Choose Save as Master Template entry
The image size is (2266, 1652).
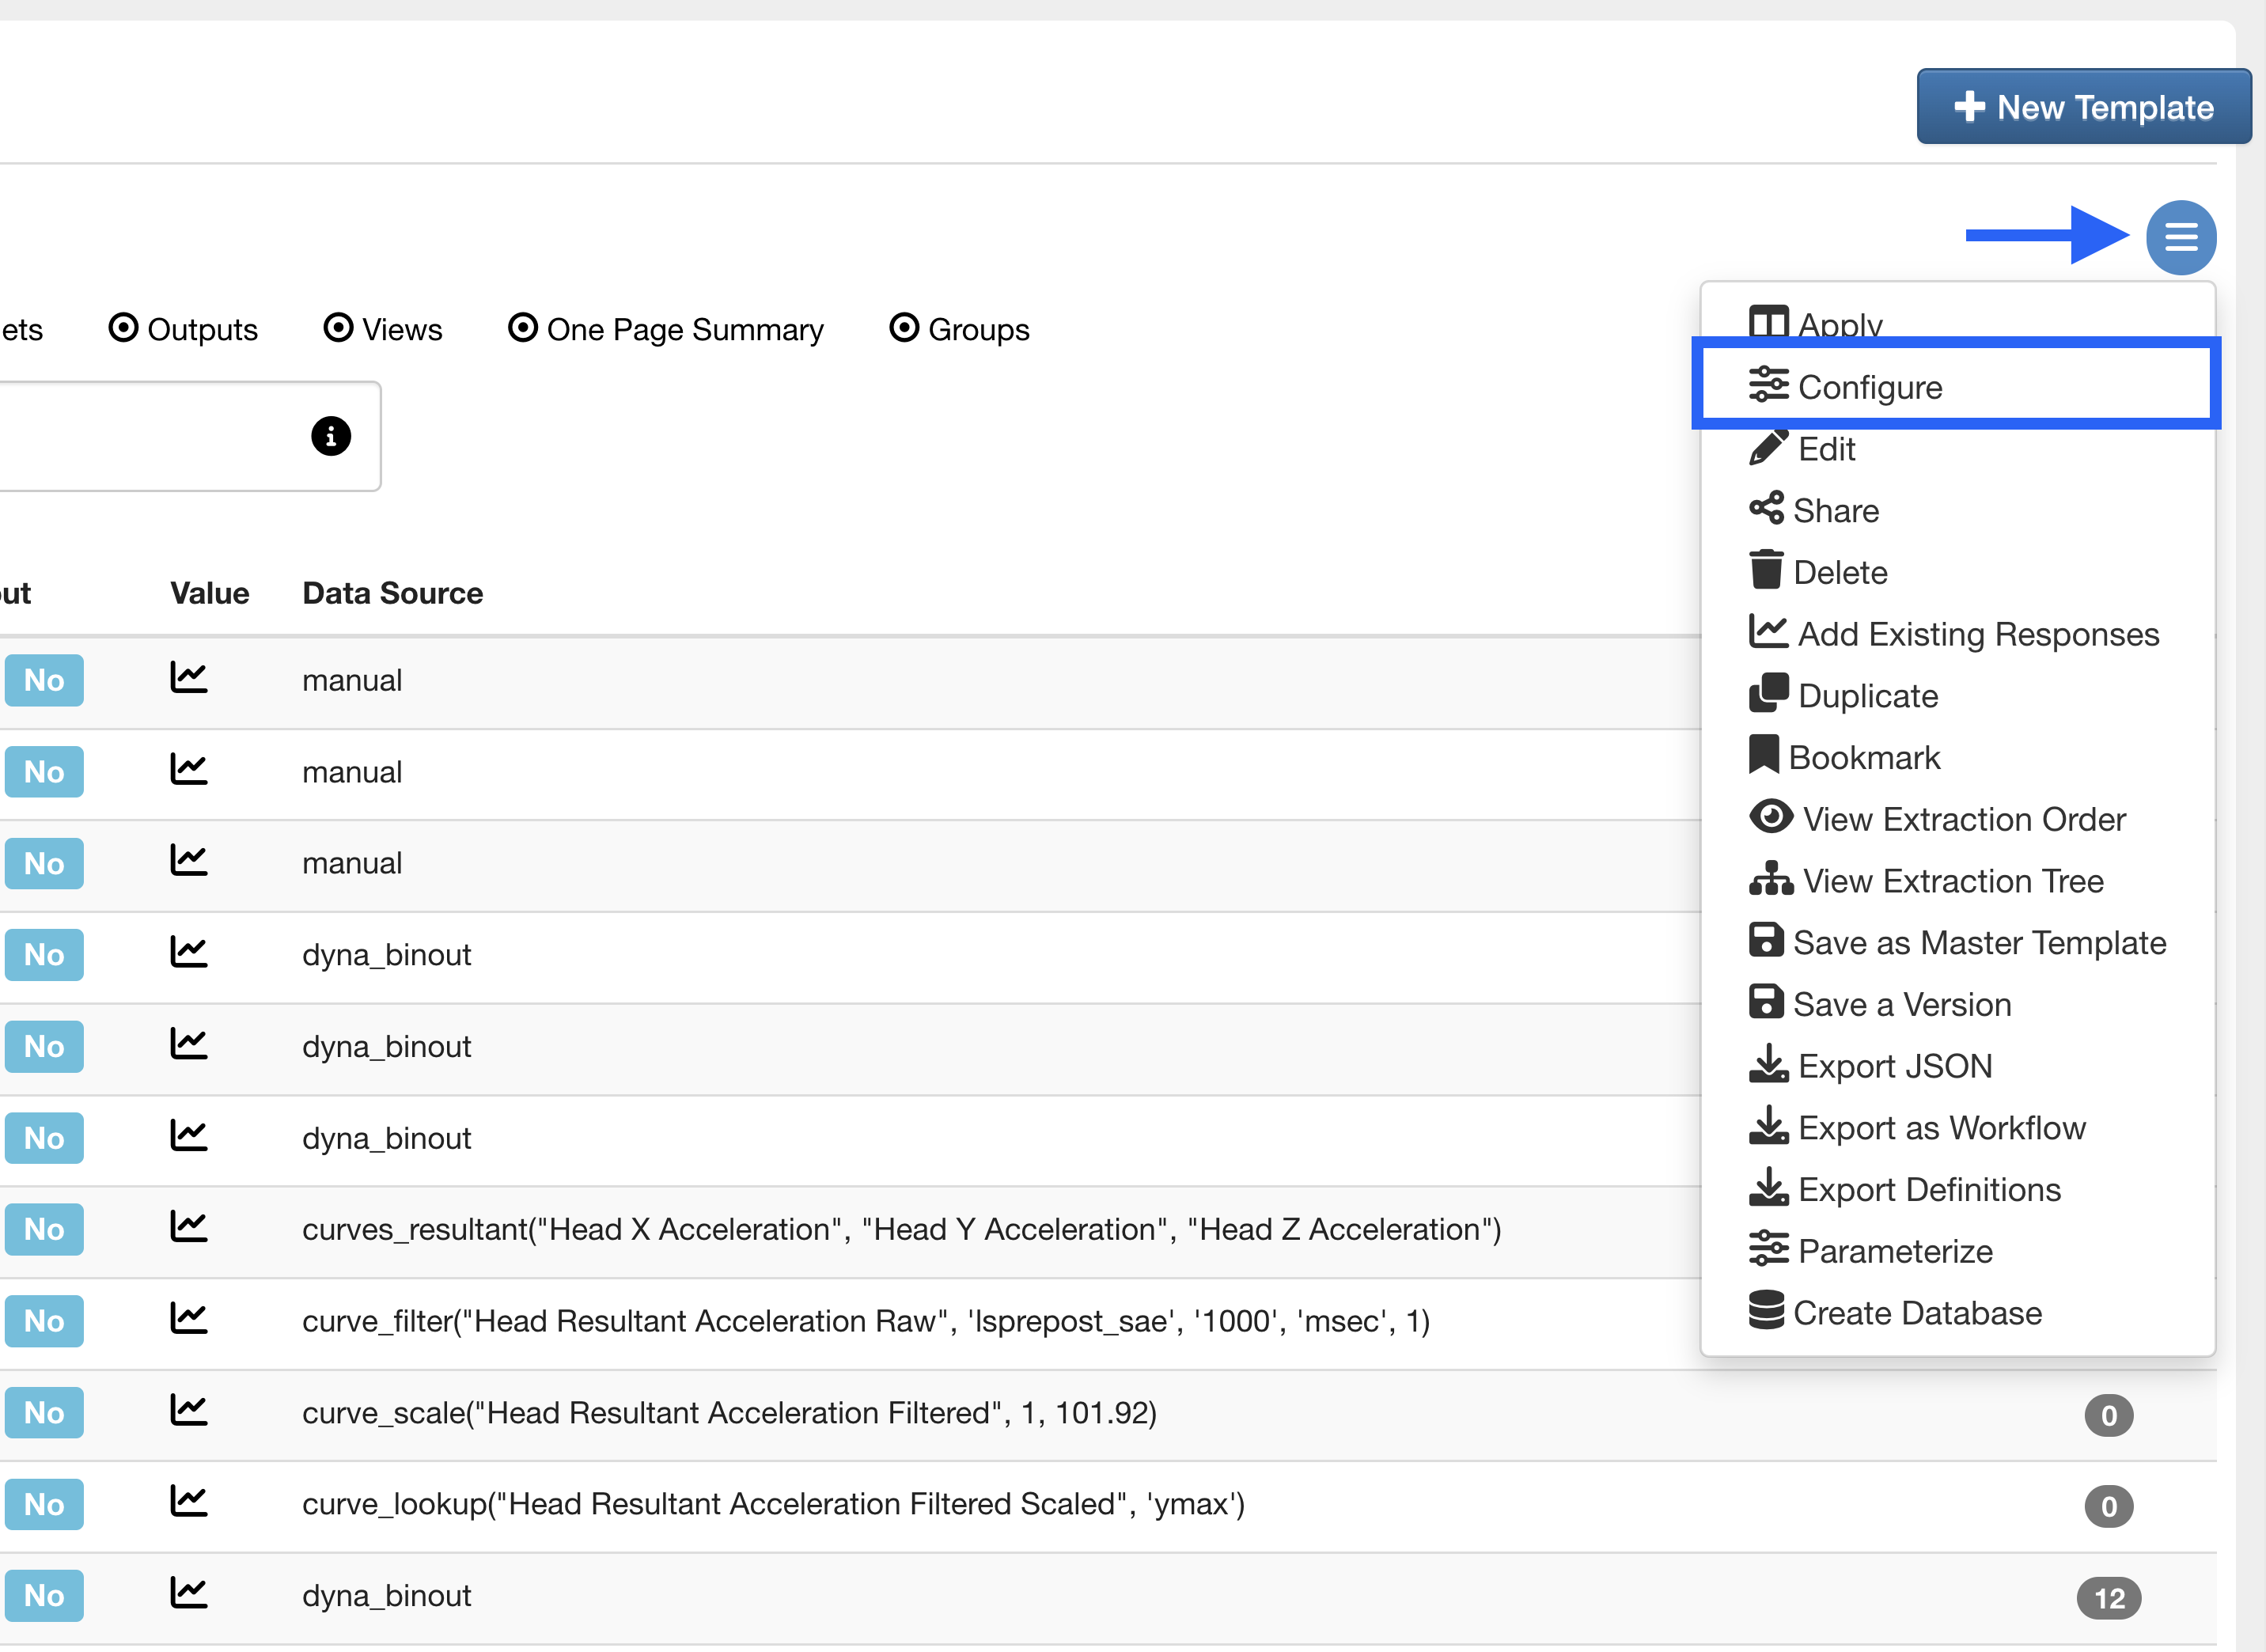(1957, 943)
